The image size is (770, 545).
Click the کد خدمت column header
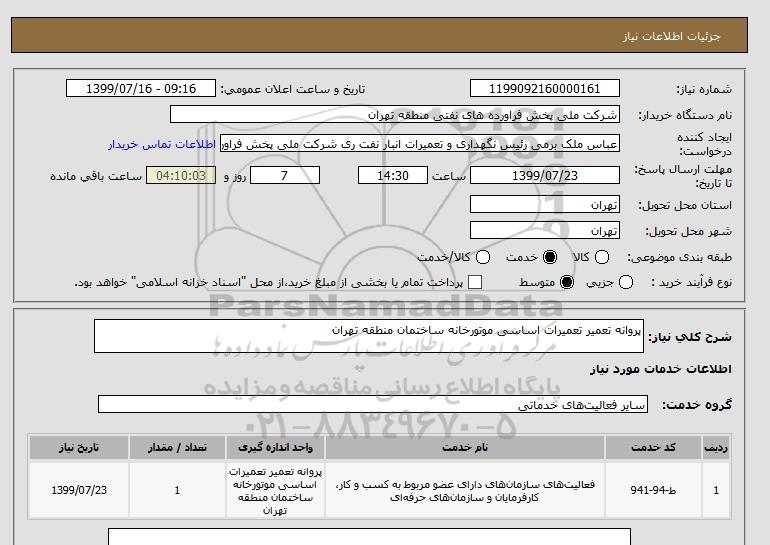tap(653, 447)
